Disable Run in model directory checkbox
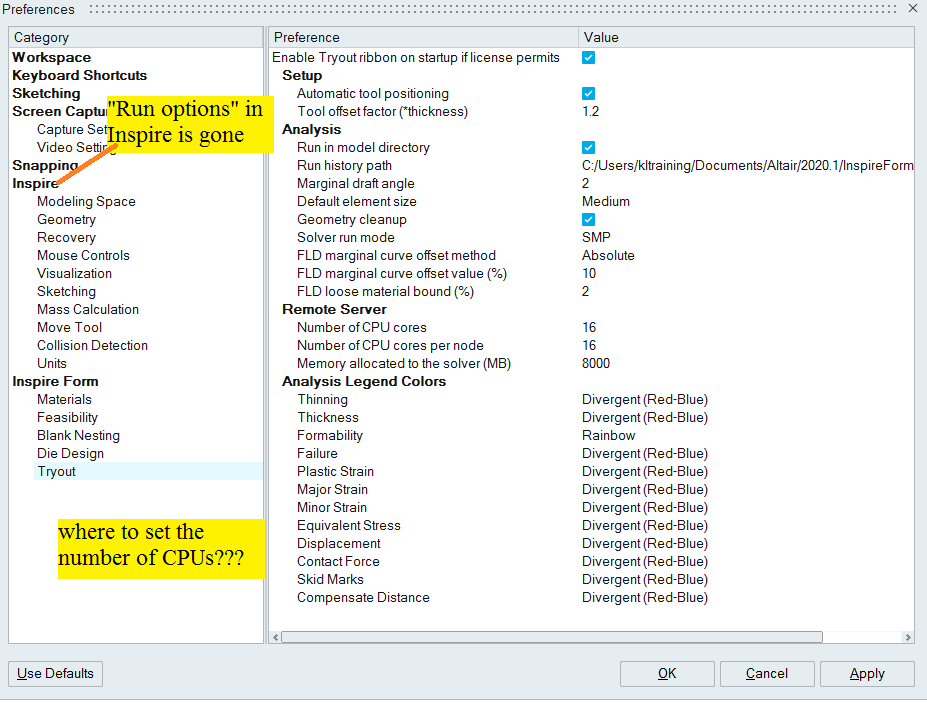The width and height of the screenshot is (927, 703). 589,148
